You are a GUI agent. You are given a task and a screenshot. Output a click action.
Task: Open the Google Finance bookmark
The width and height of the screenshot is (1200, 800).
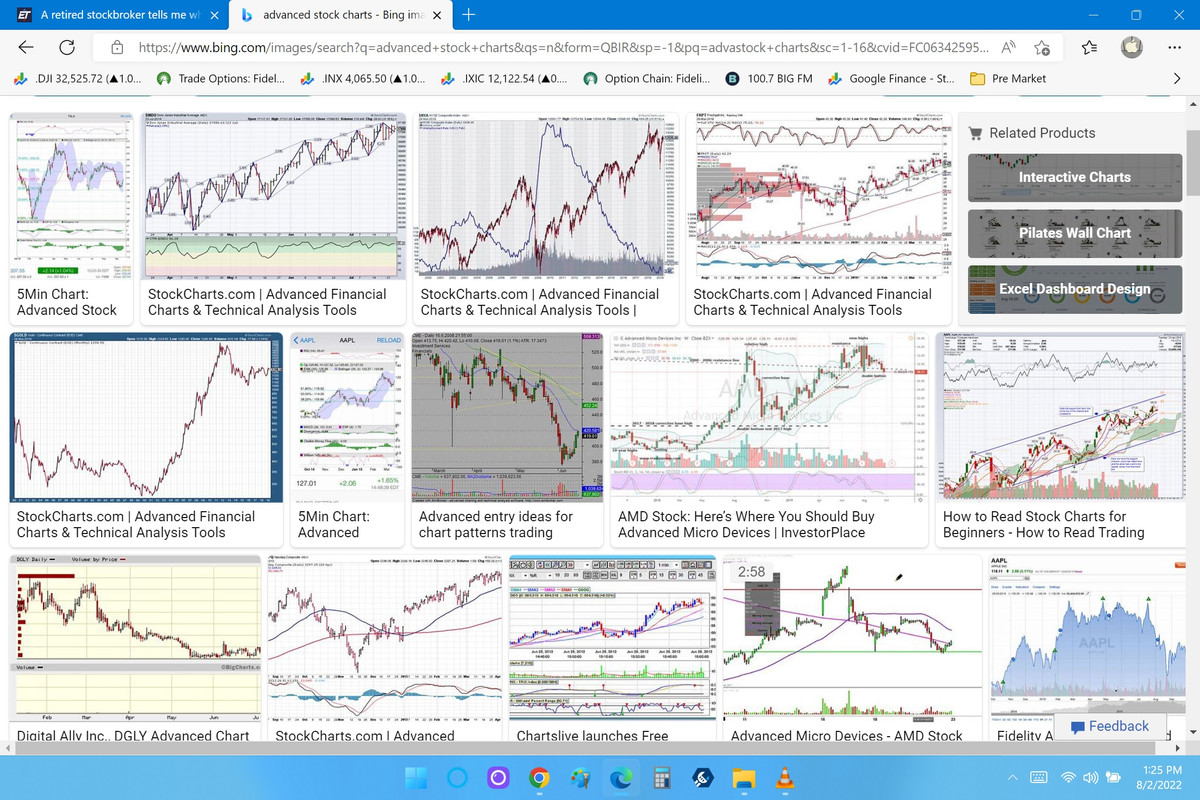pyautogui.click(x=890, y=78)
